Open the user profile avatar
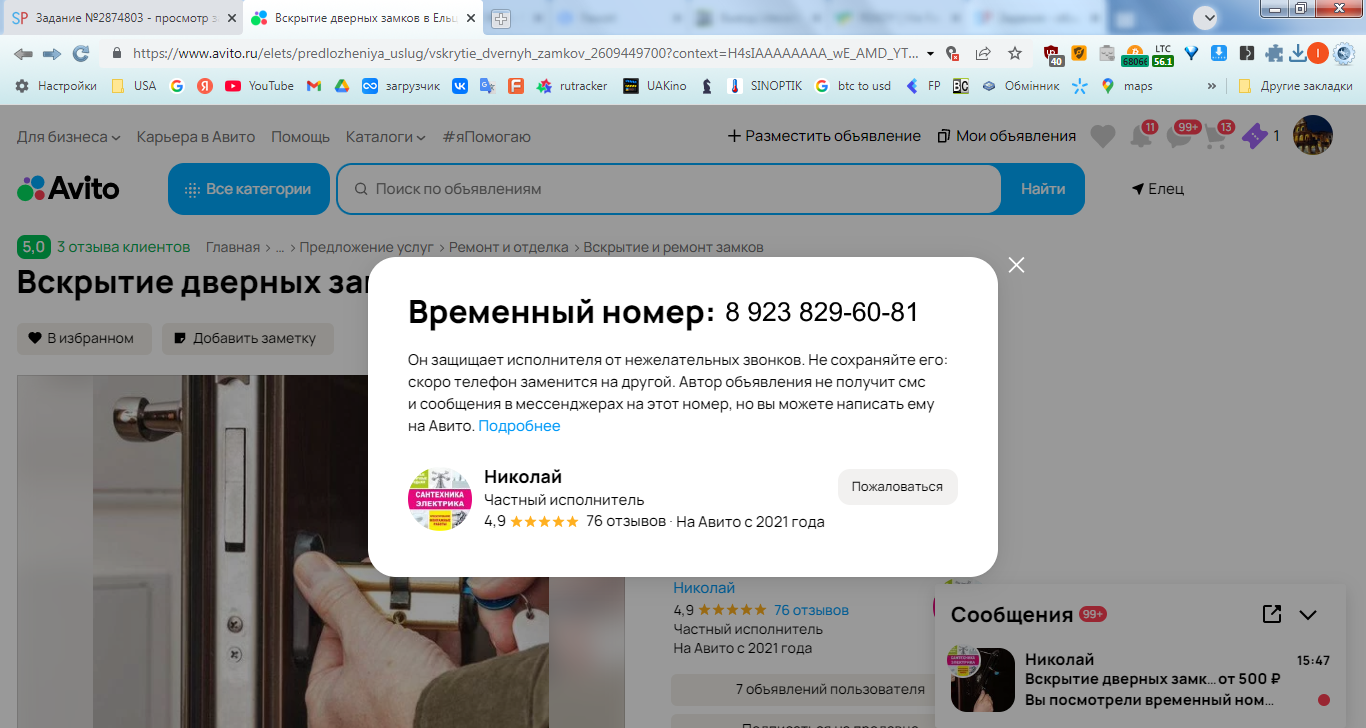 click(1313, 136)
